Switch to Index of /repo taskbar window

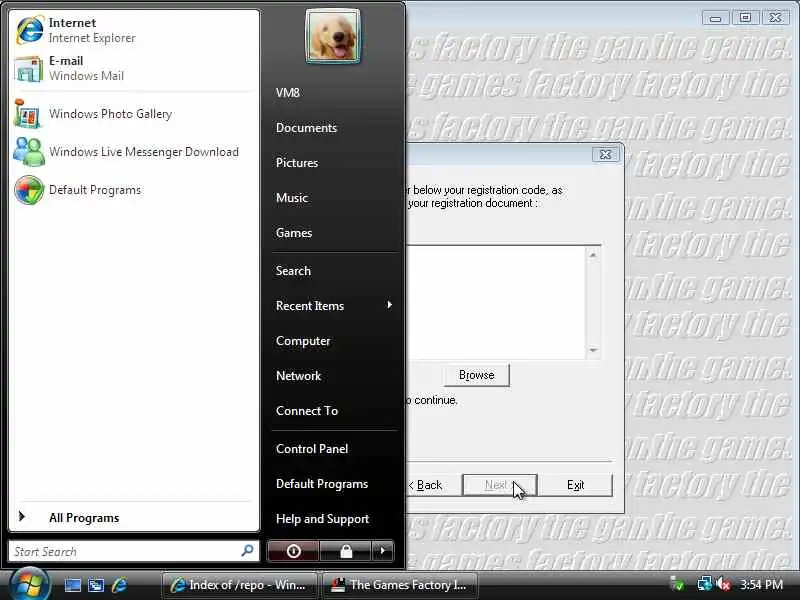(x=239, y=585)
